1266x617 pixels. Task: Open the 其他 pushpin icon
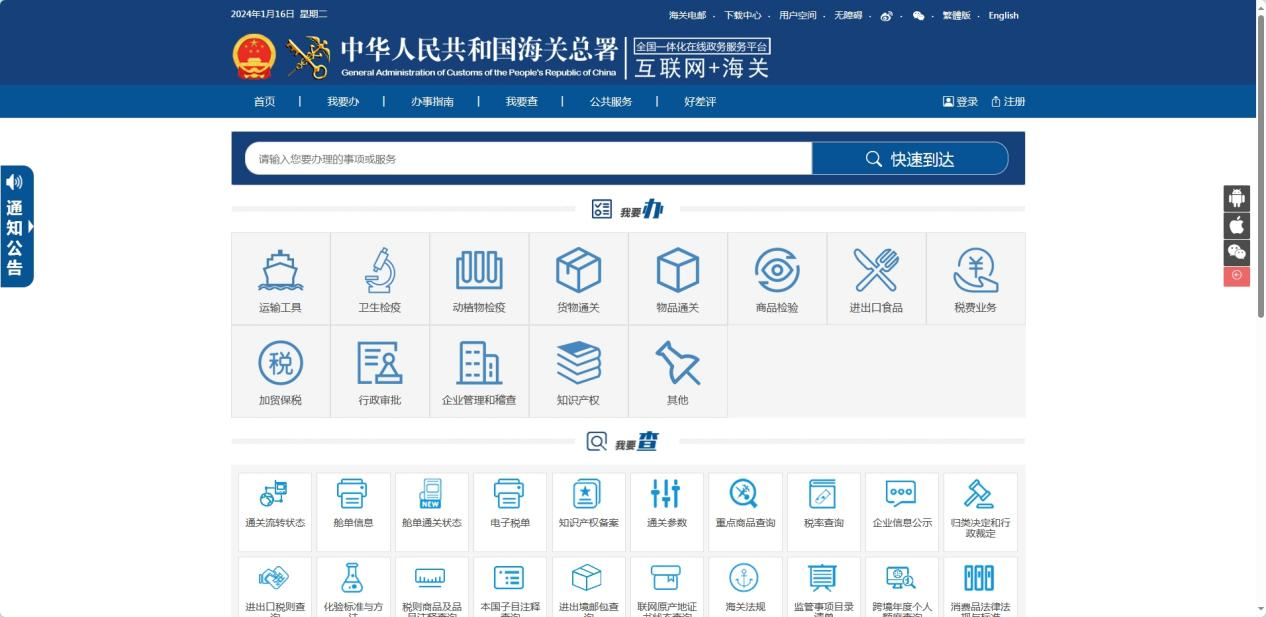tap(677, 363)
